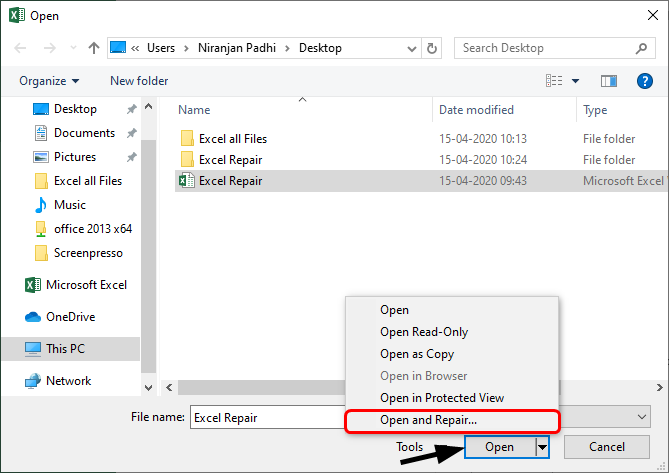This screenshot has width=669, height=473.
Task: Open the Help button
Action: (645, 81)
